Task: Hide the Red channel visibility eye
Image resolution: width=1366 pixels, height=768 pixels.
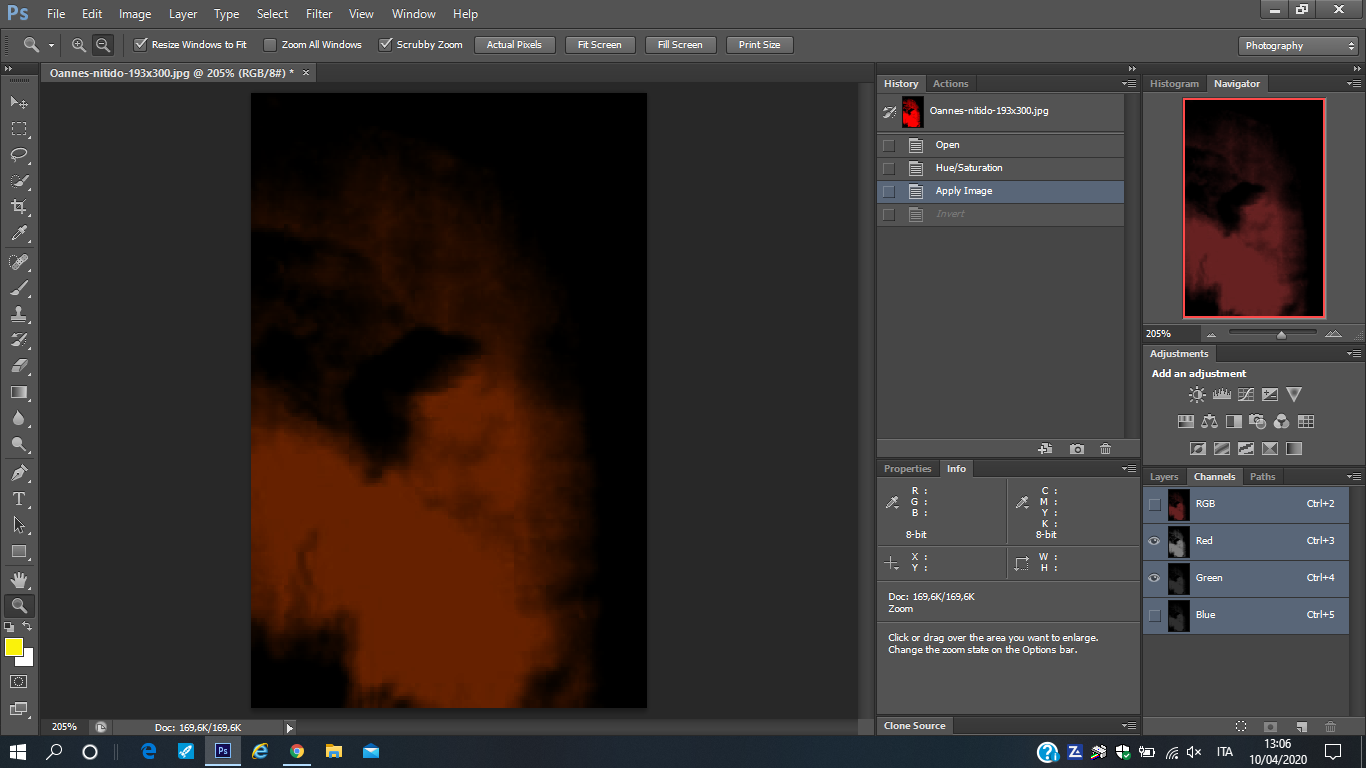Action: point(1154,541)
